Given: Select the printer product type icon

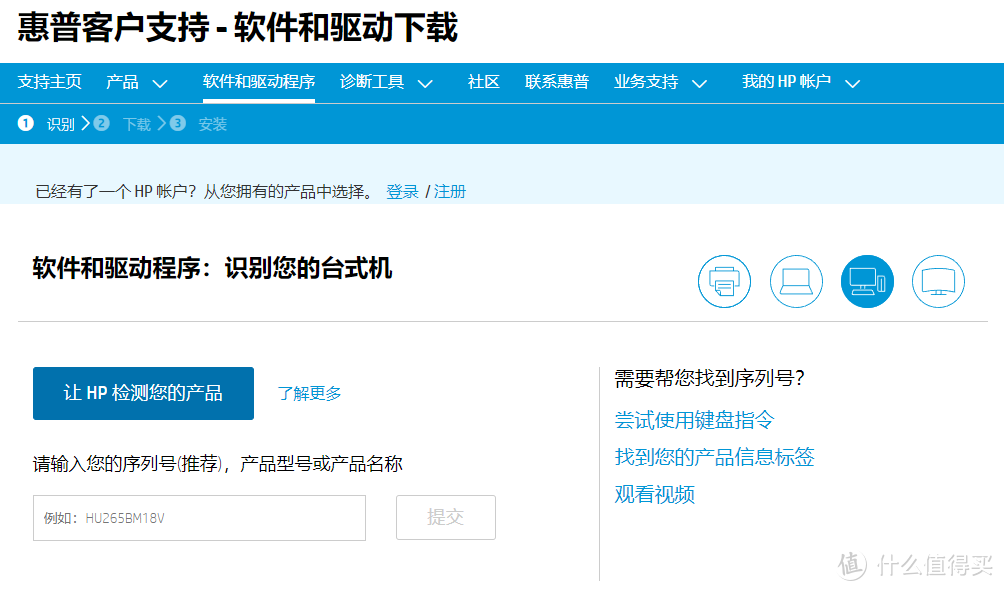Looking at the screenshot, I should pyautogui.click(x=724, y=282).
